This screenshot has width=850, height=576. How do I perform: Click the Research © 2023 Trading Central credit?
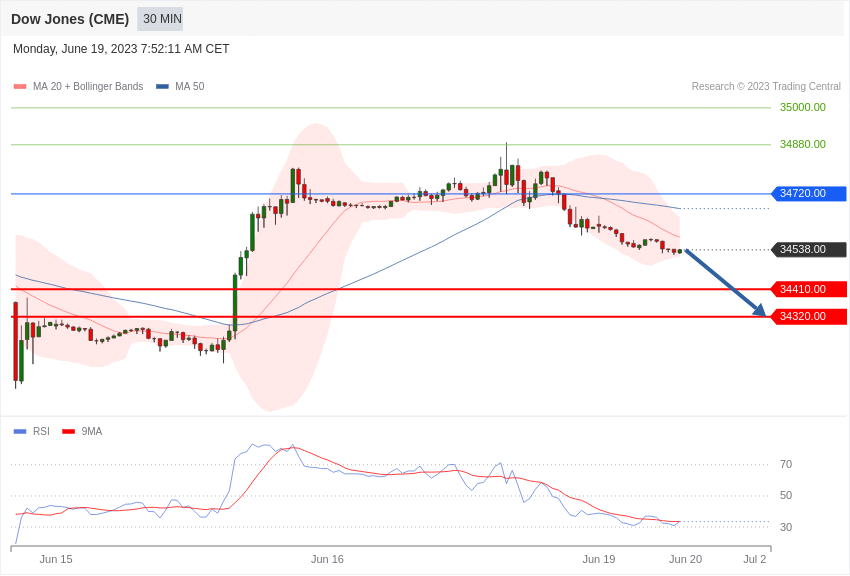(x=765, y=87)
